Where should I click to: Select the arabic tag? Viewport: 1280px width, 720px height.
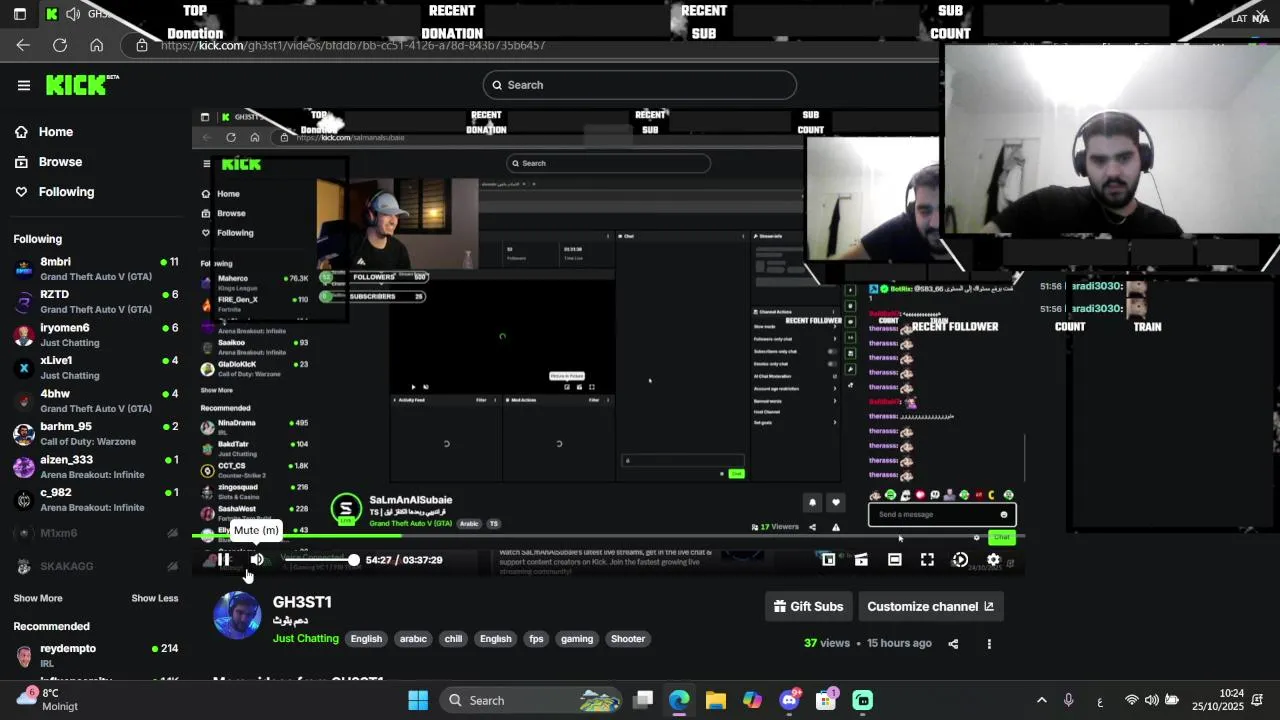pyautogui.click(x=413, y=639)
